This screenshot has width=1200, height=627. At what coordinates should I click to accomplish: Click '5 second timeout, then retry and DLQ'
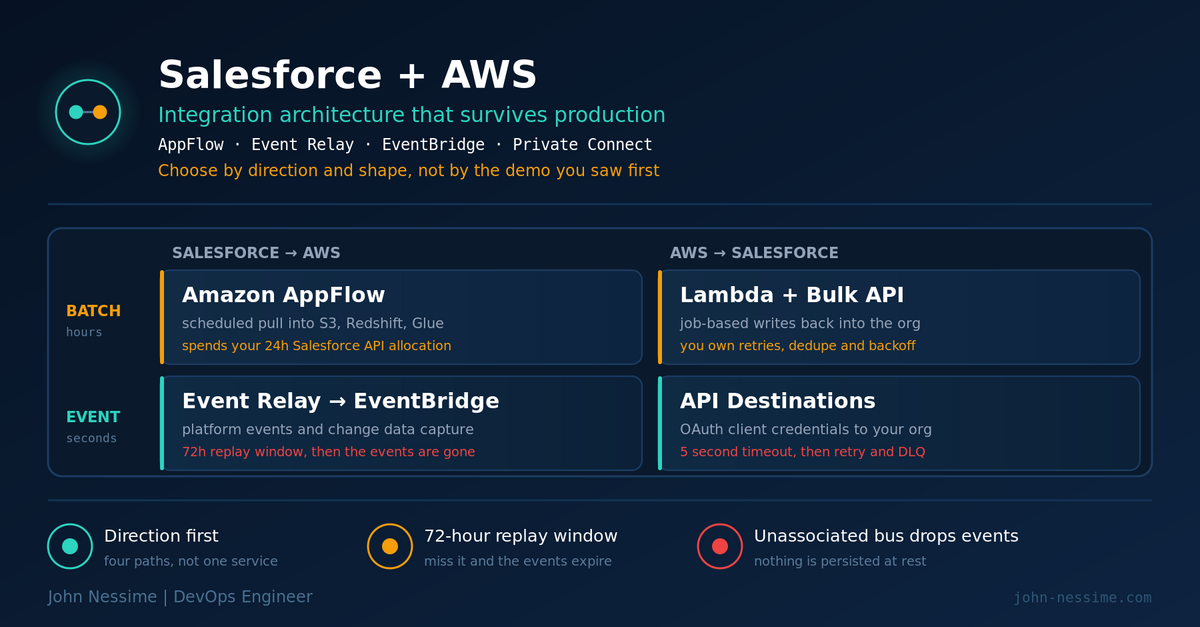pyautogui.click(x=802, y=452)
